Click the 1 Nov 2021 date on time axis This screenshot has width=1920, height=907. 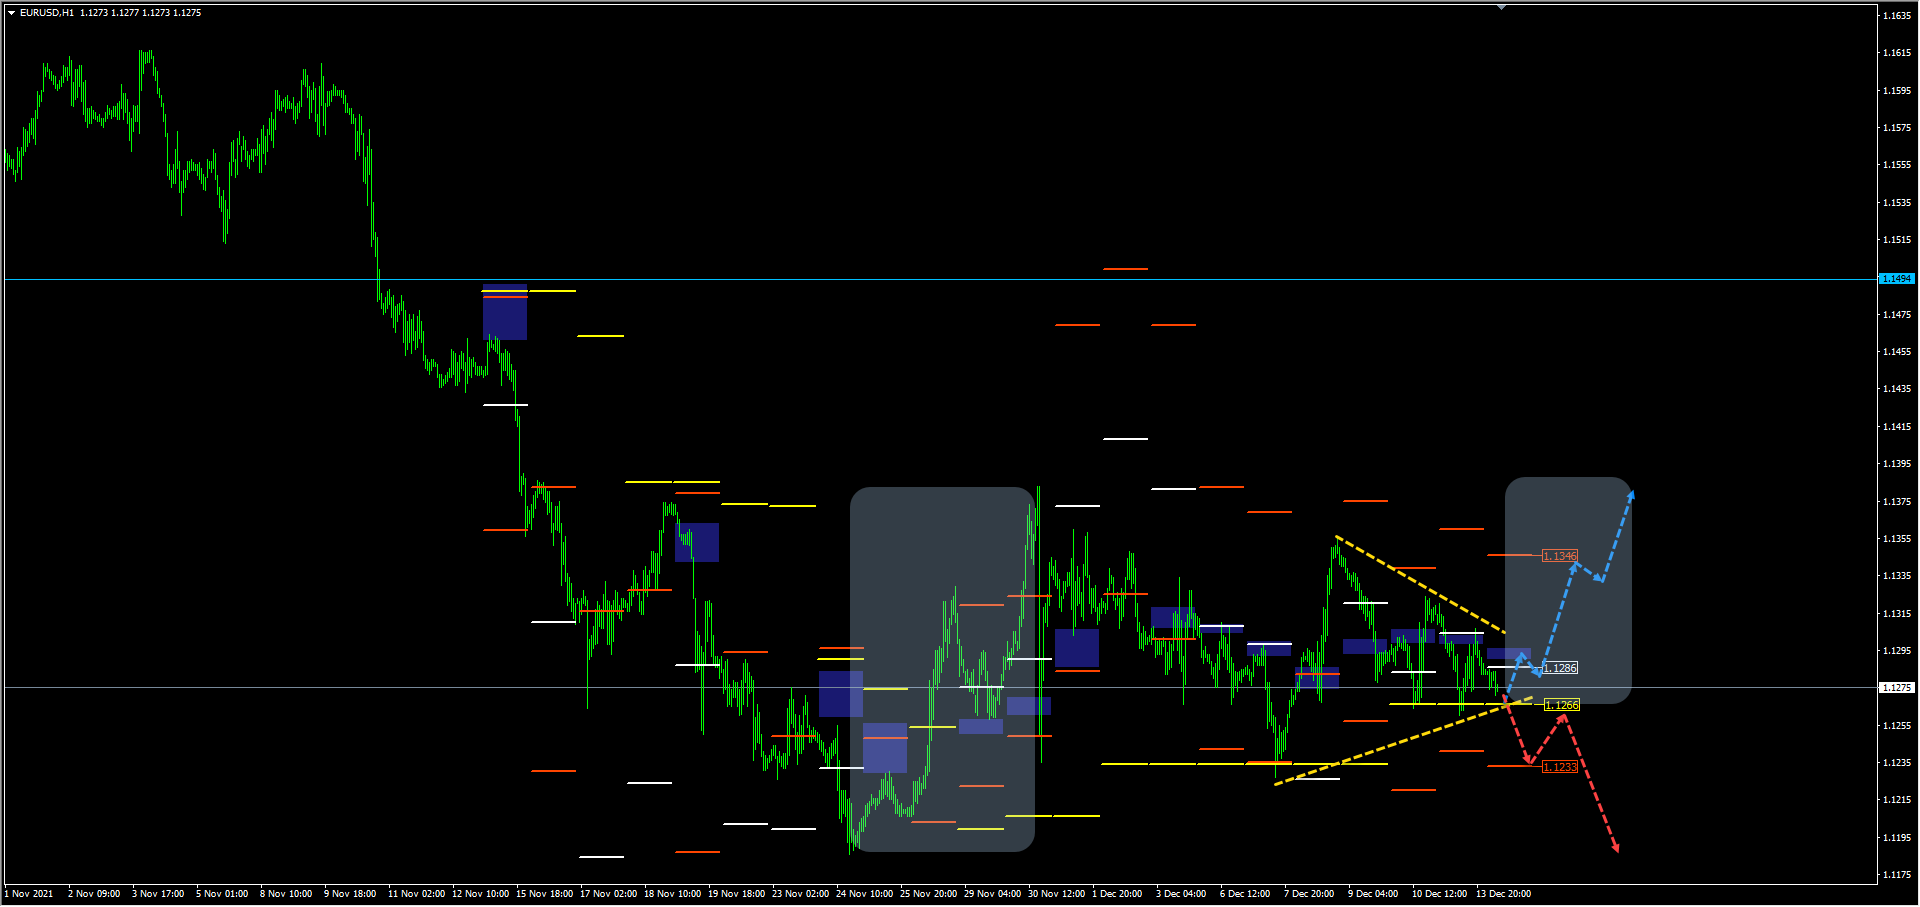pos(29,894)
